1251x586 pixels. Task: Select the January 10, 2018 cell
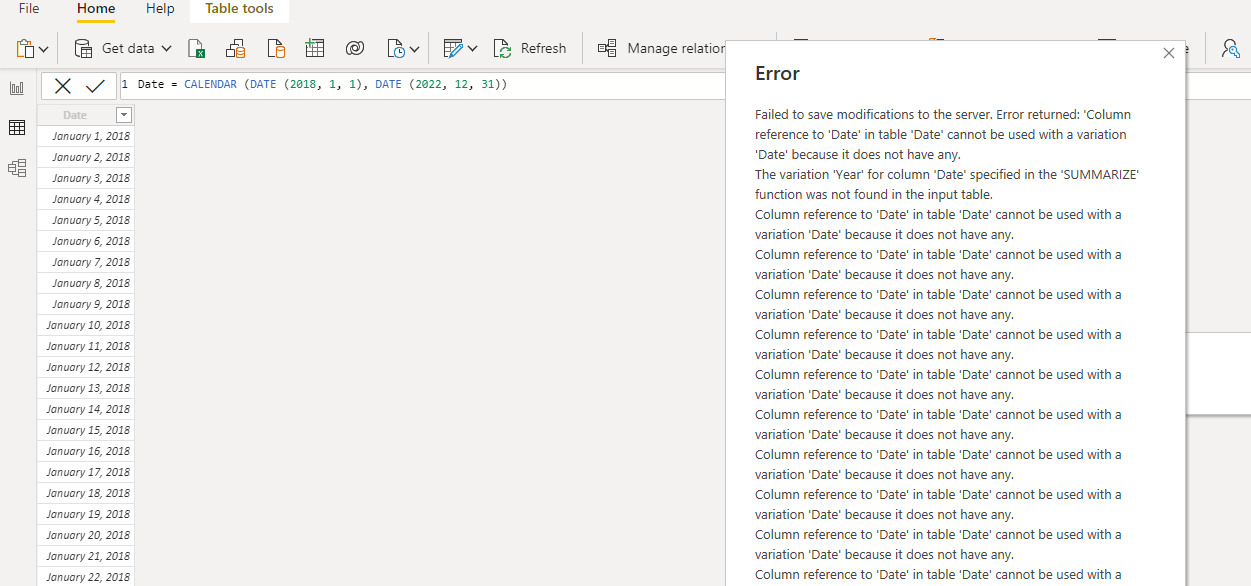tap(86, 325)
